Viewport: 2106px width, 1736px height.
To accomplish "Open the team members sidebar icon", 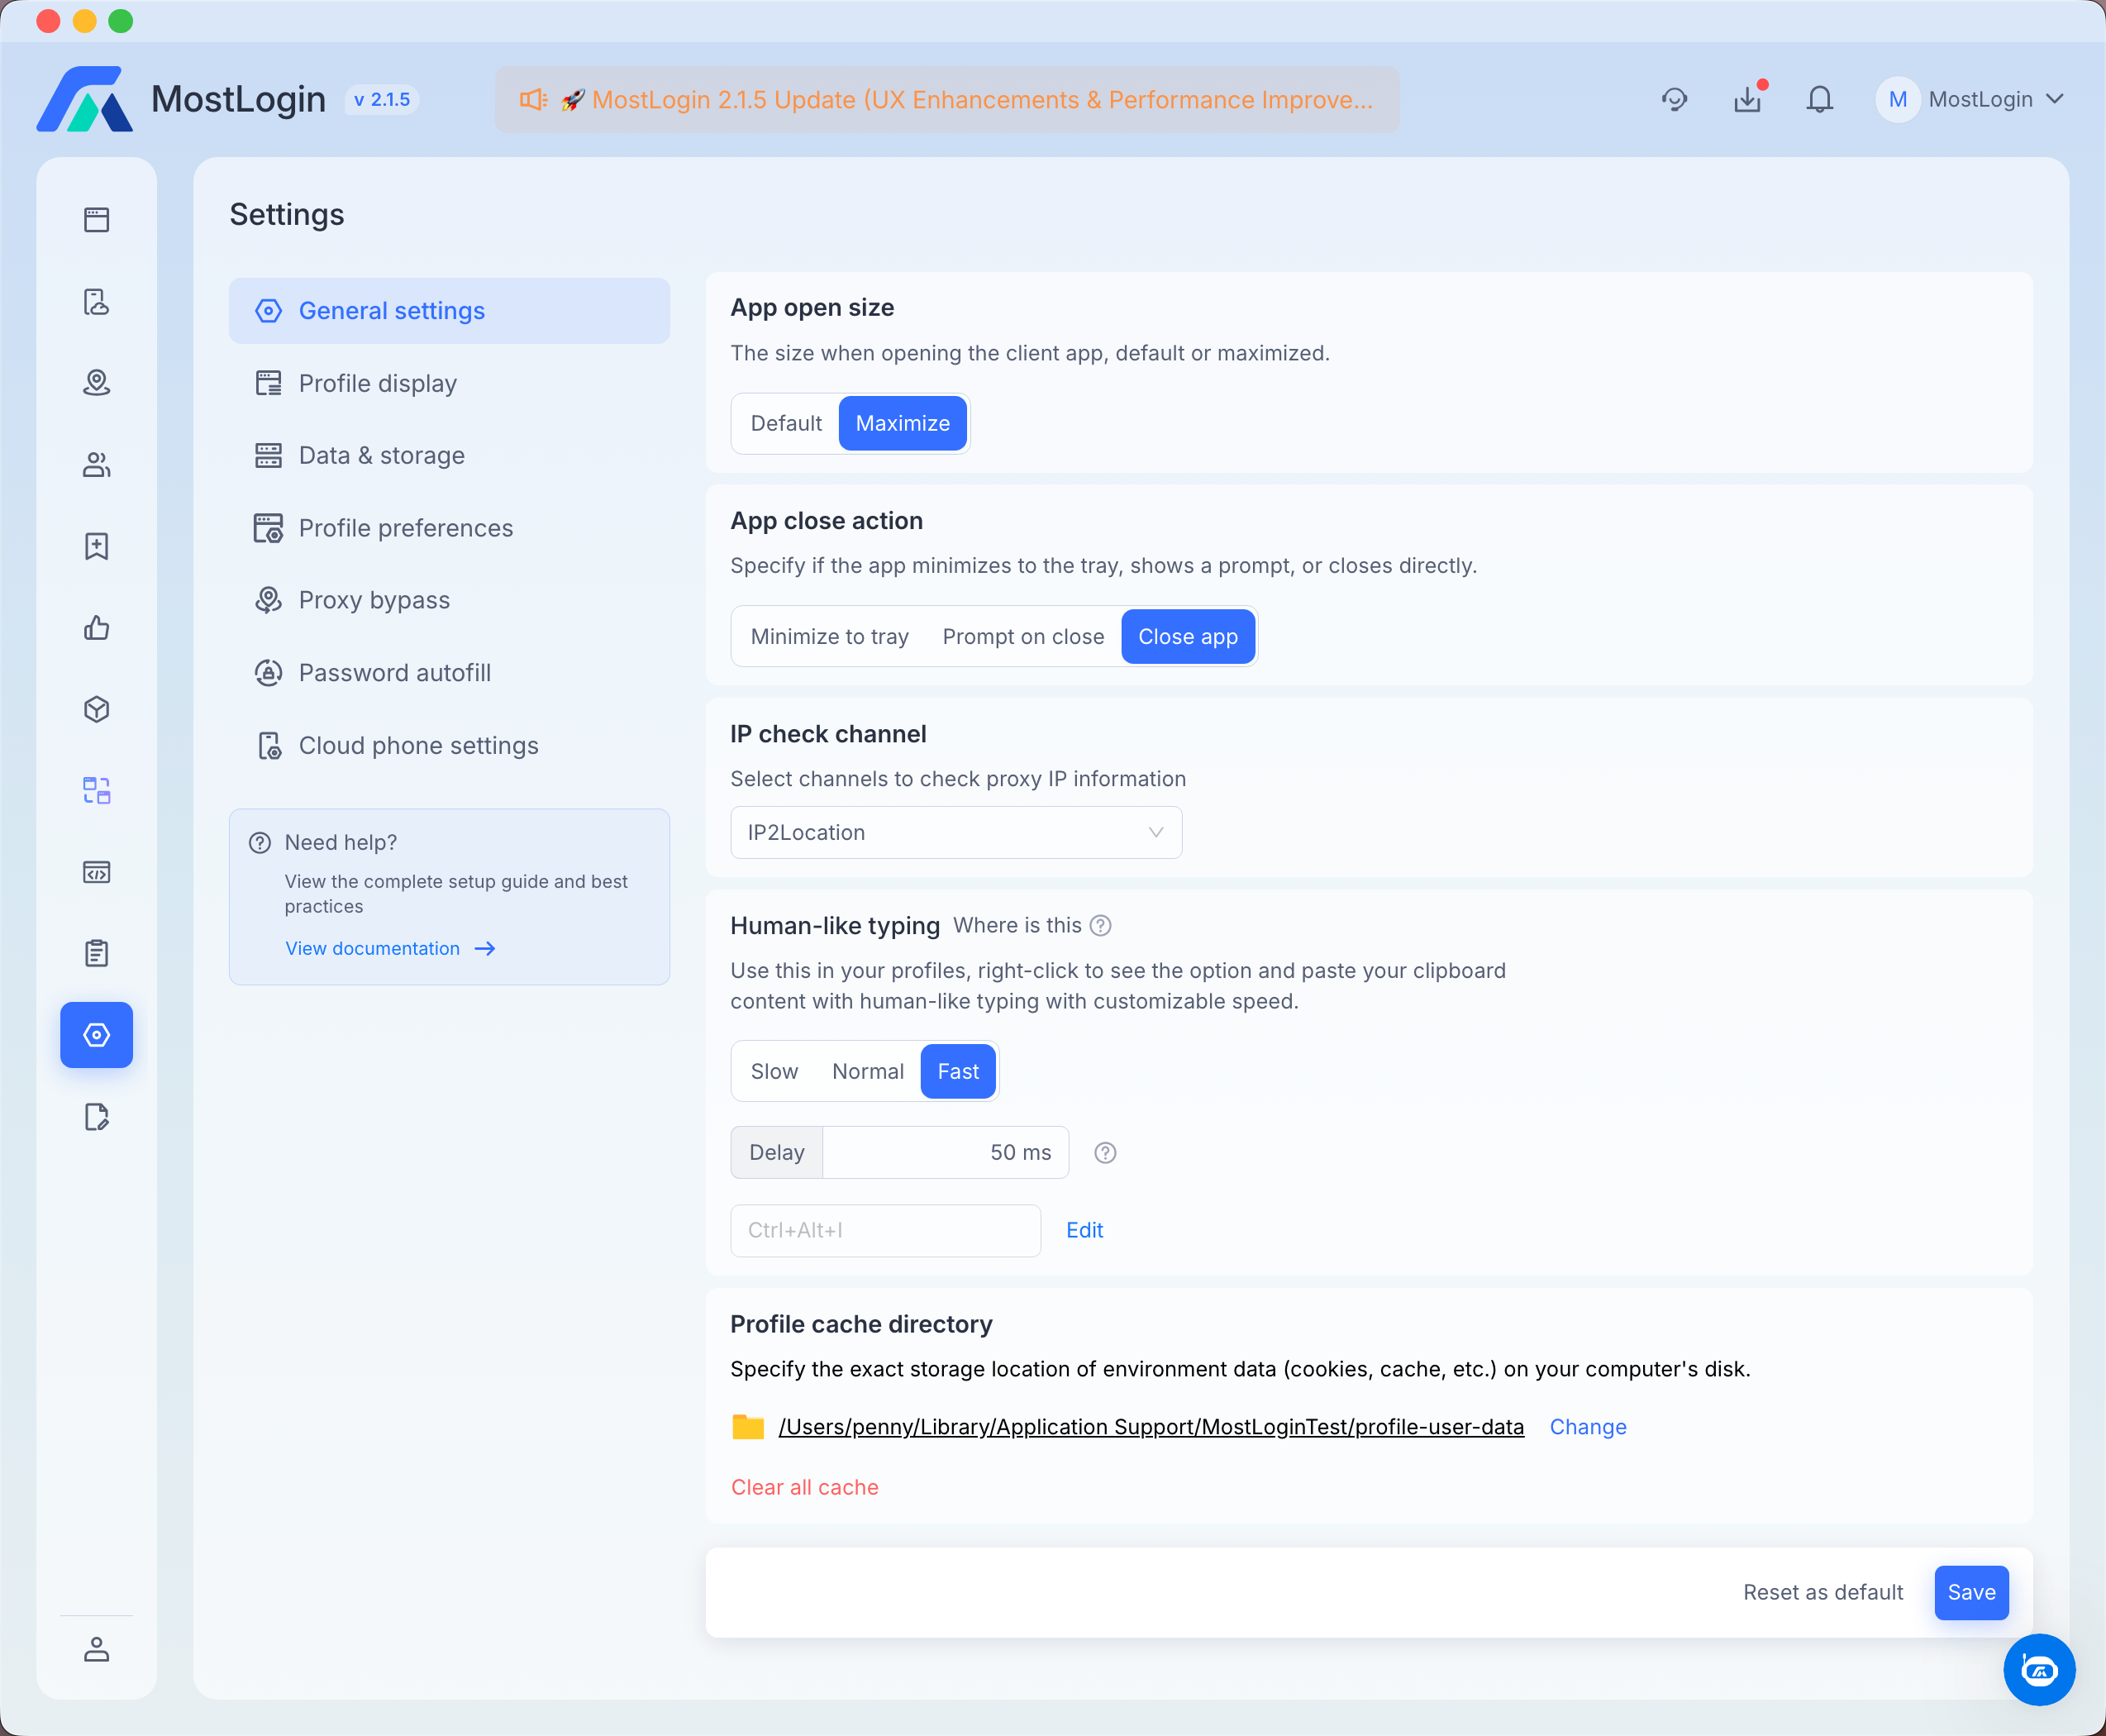I will (x=97, y=464).
